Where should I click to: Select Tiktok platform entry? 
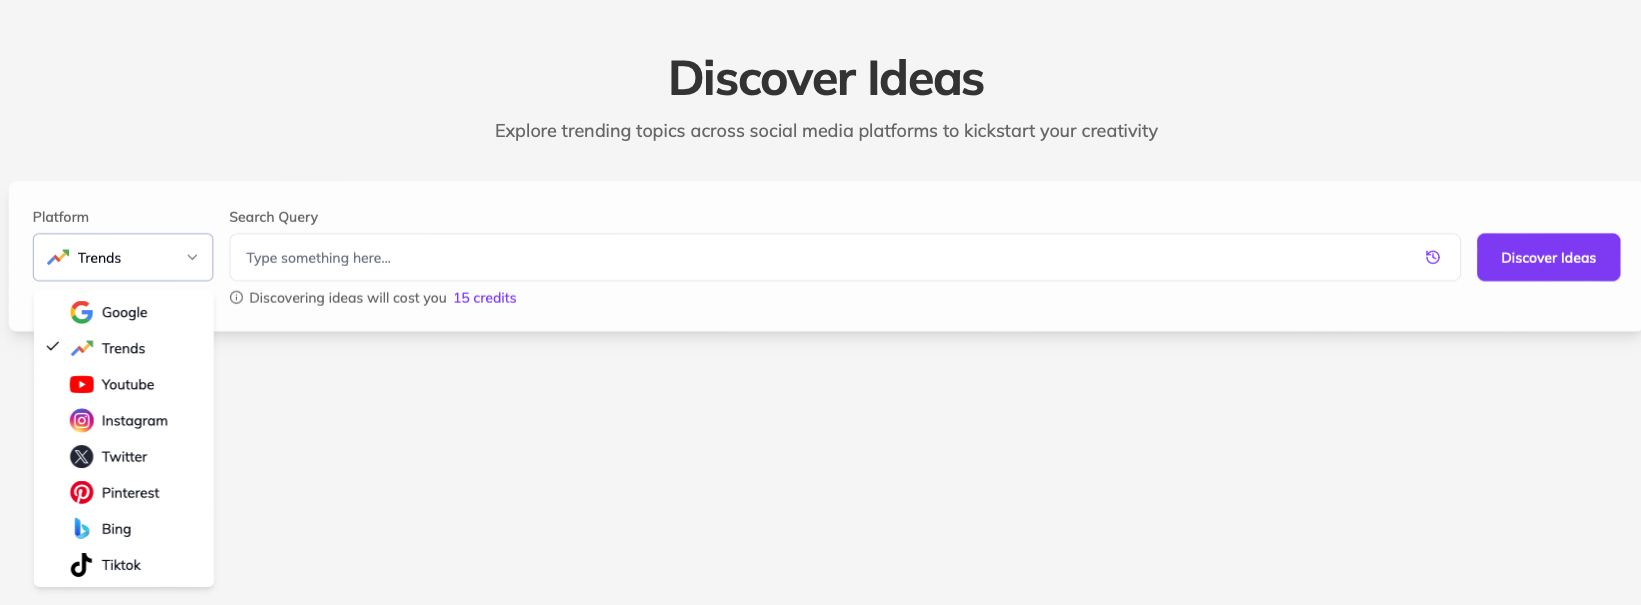[x=124, y=565]
